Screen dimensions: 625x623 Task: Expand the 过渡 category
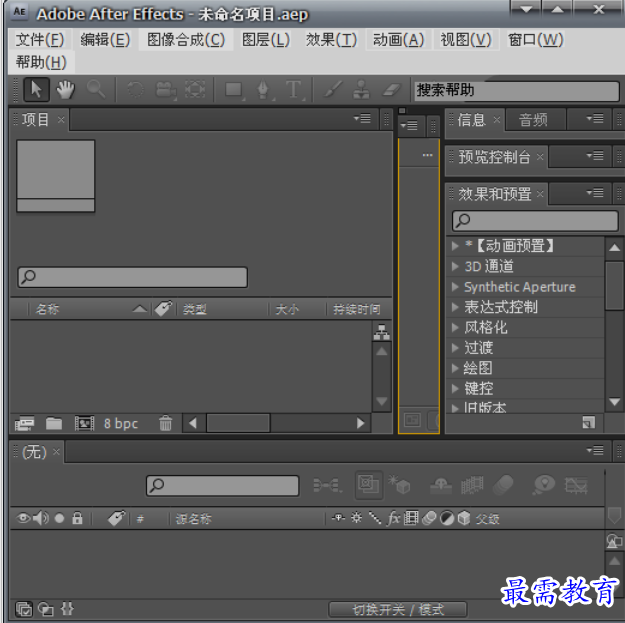click(x=455, y=348)
